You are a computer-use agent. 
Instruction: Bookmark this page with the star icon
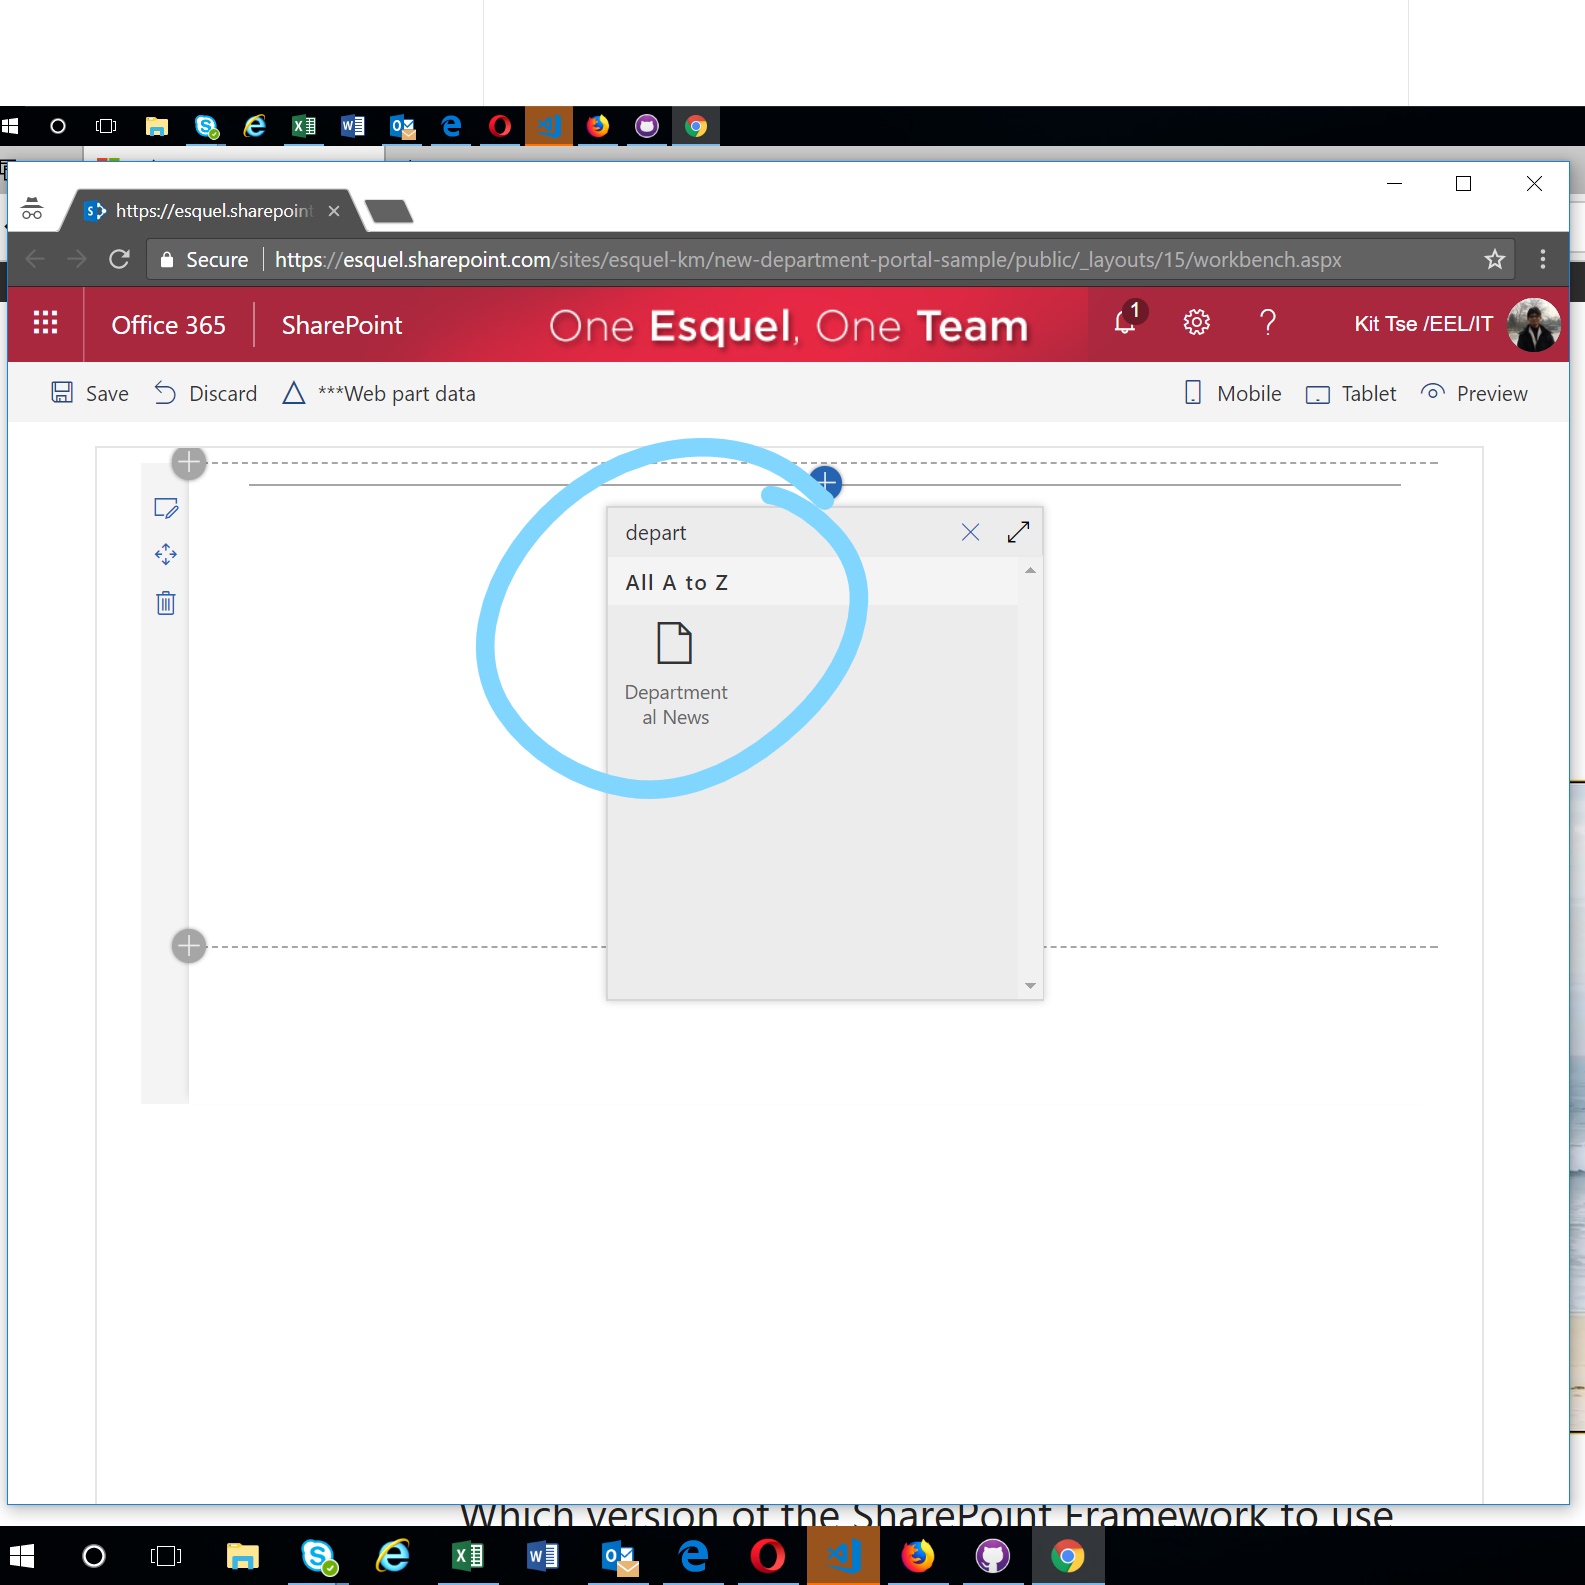[1494, 260]
